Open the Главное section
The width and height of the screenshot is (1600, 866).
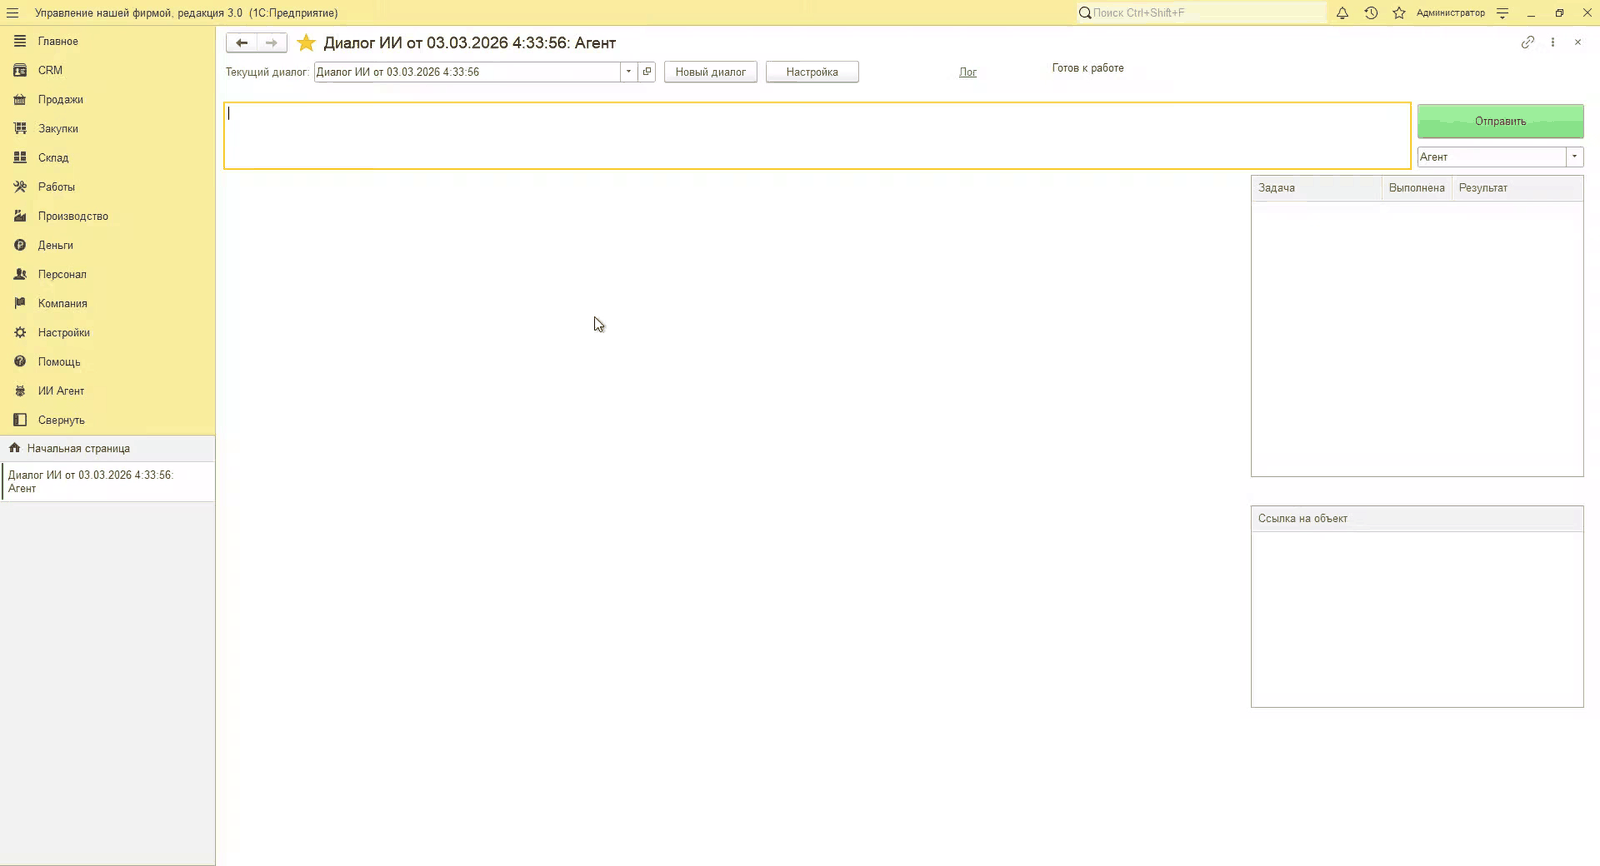pos(58,41)
